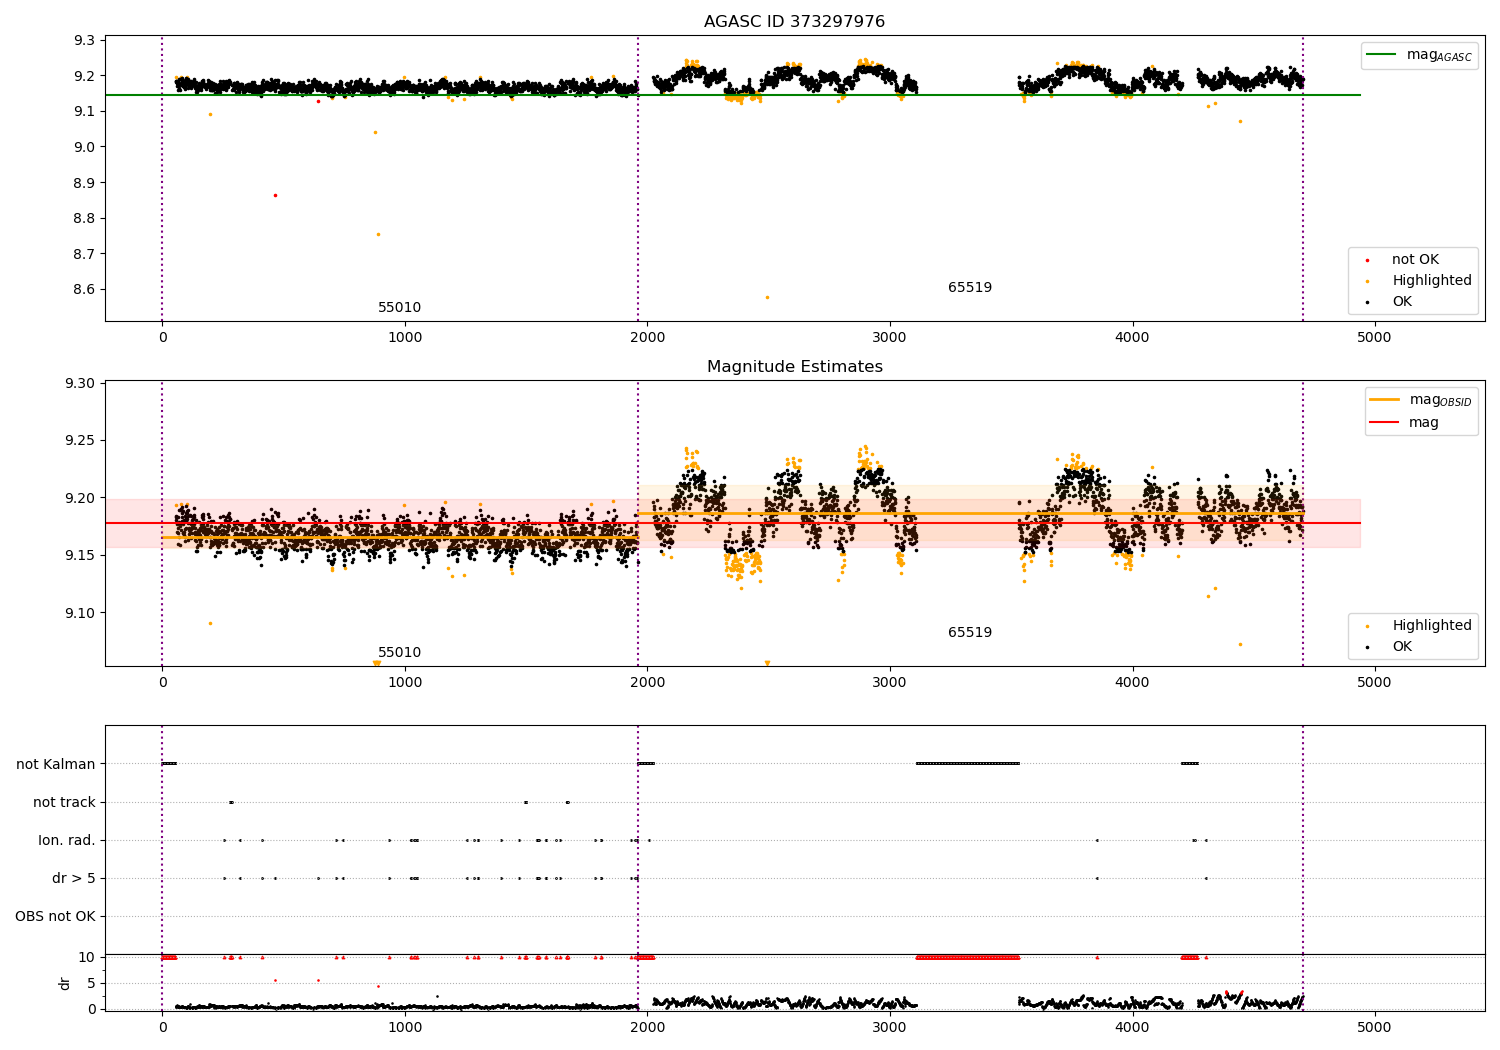The width and height of the screenshot is (1500, 1050).
Task: Click the 'not track' row label
Action: [64, 803]
